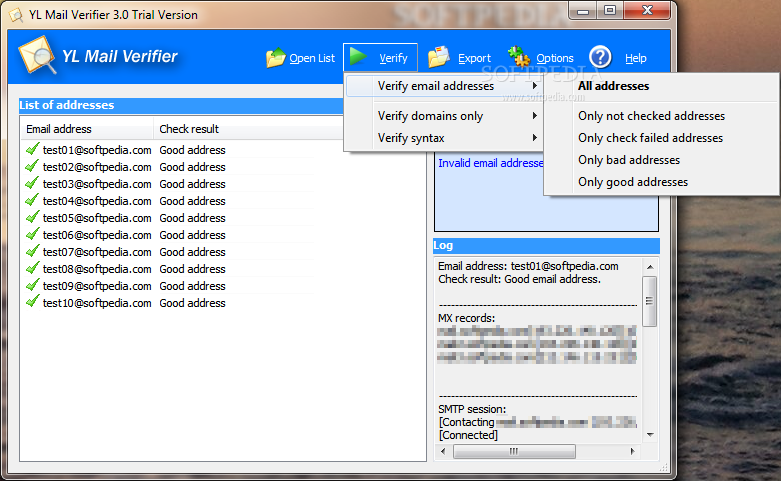This screenshot has height=481, width=781.
Task: Click the Open List label
Action: click(x=312, y=58)
